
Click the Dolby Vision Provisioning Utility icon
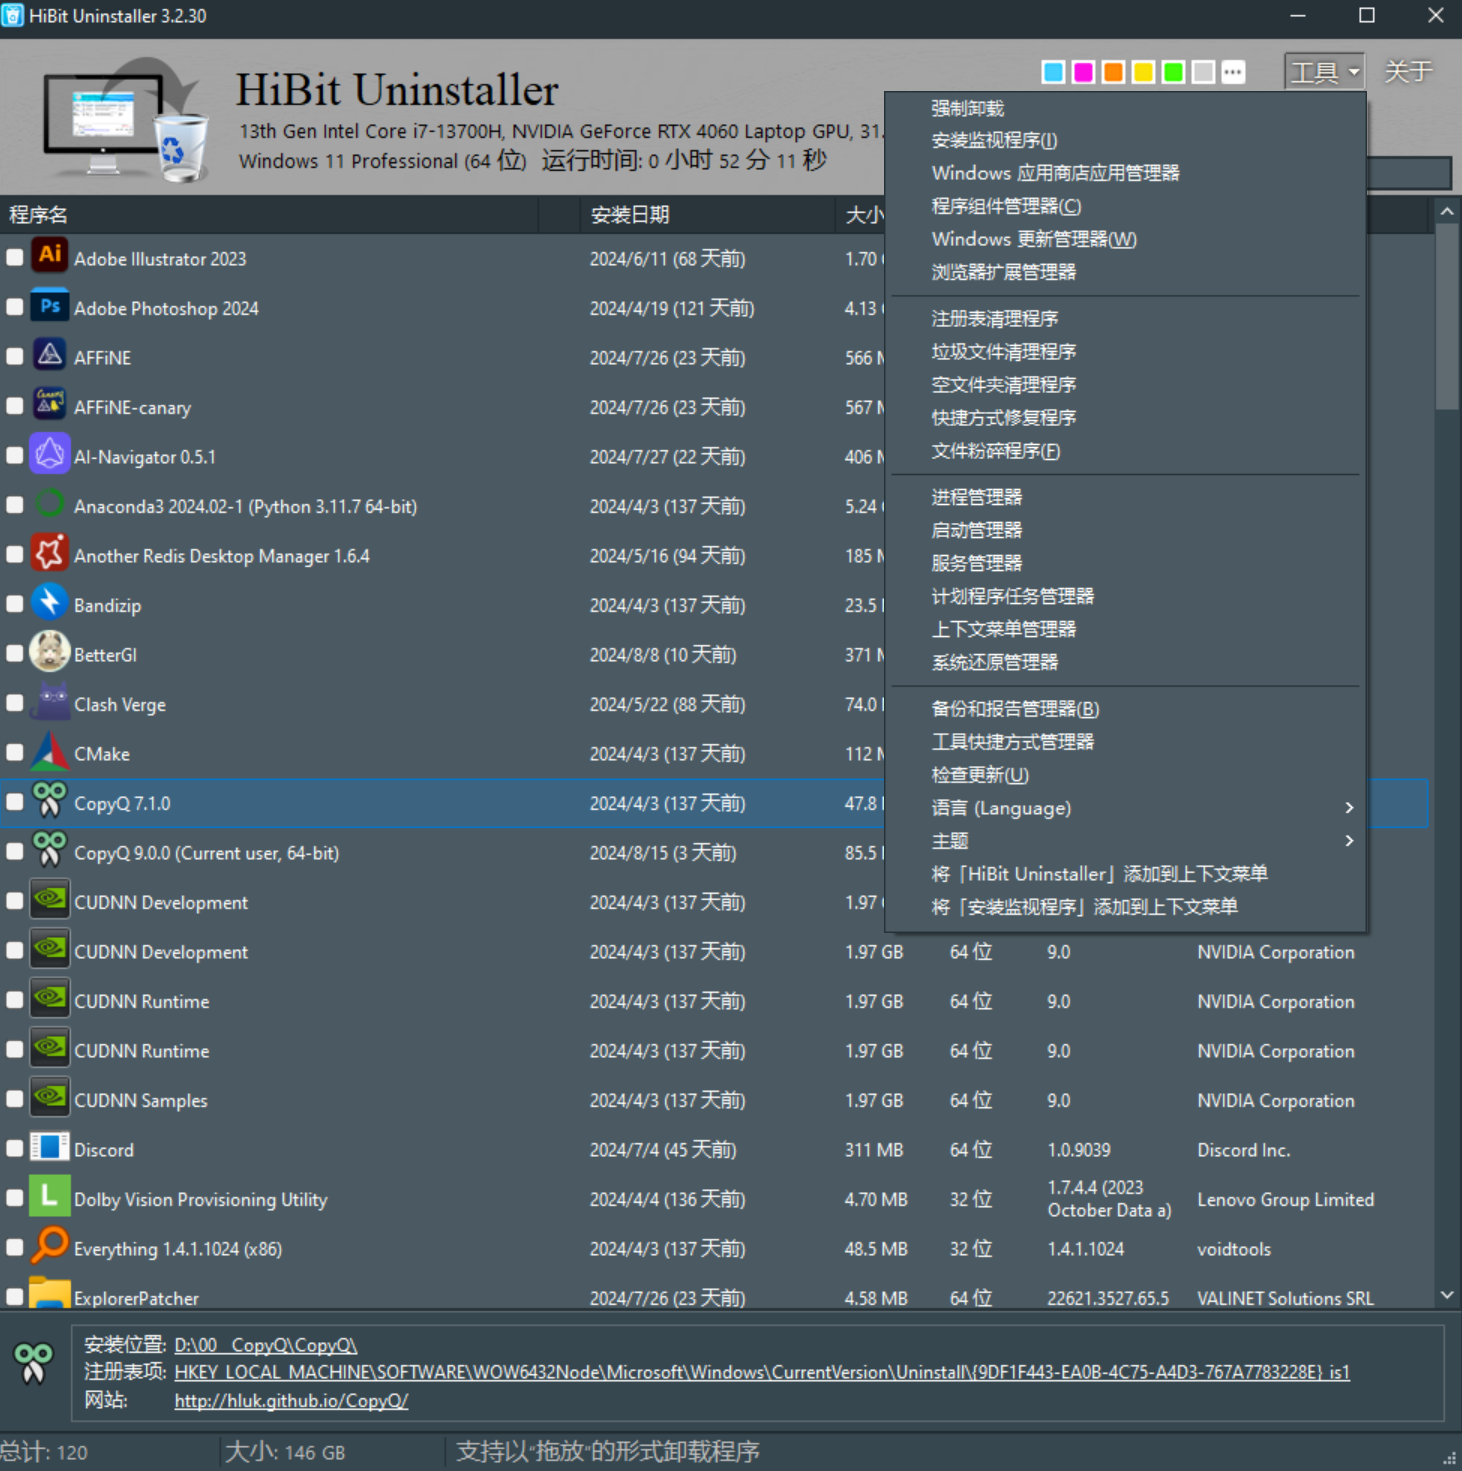click(x=49, y=1198)
